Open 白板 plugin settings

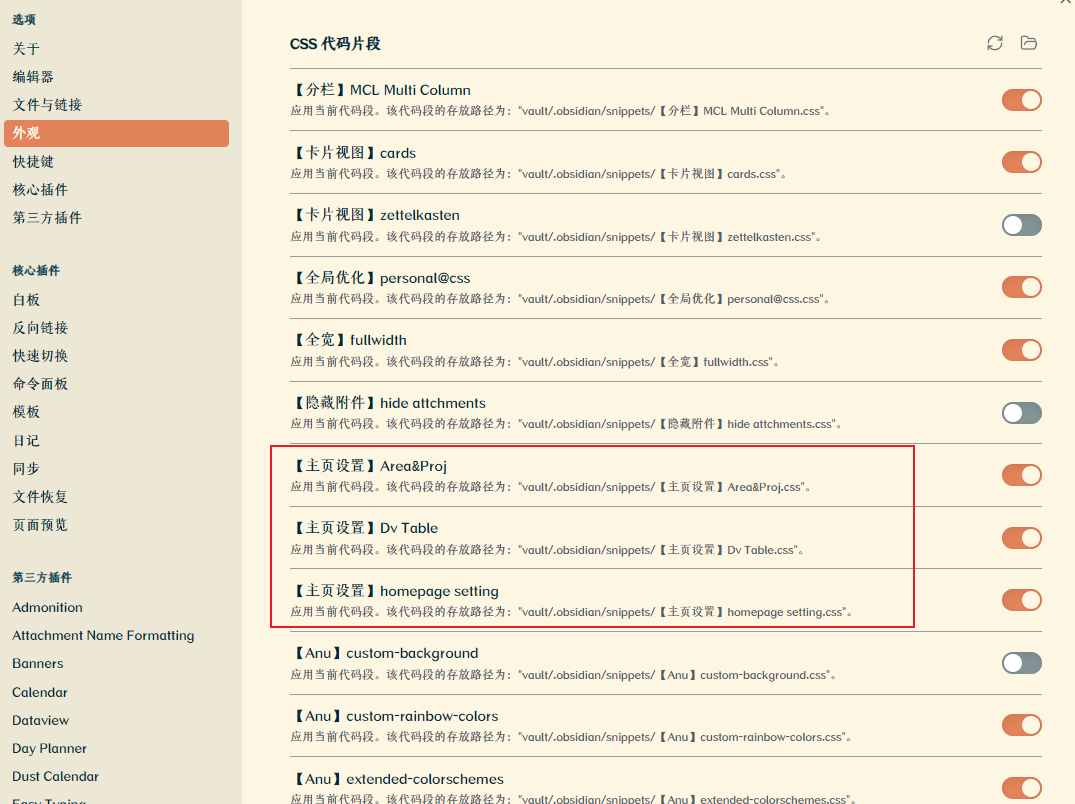tap(117, 300)
